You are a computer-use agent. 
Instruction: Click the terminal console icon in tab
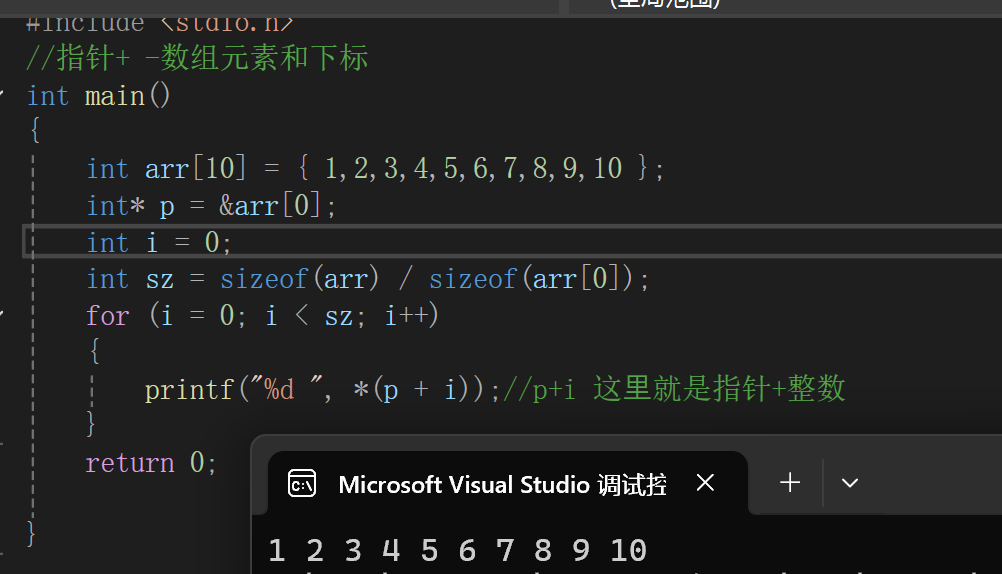tap(302, 484)
